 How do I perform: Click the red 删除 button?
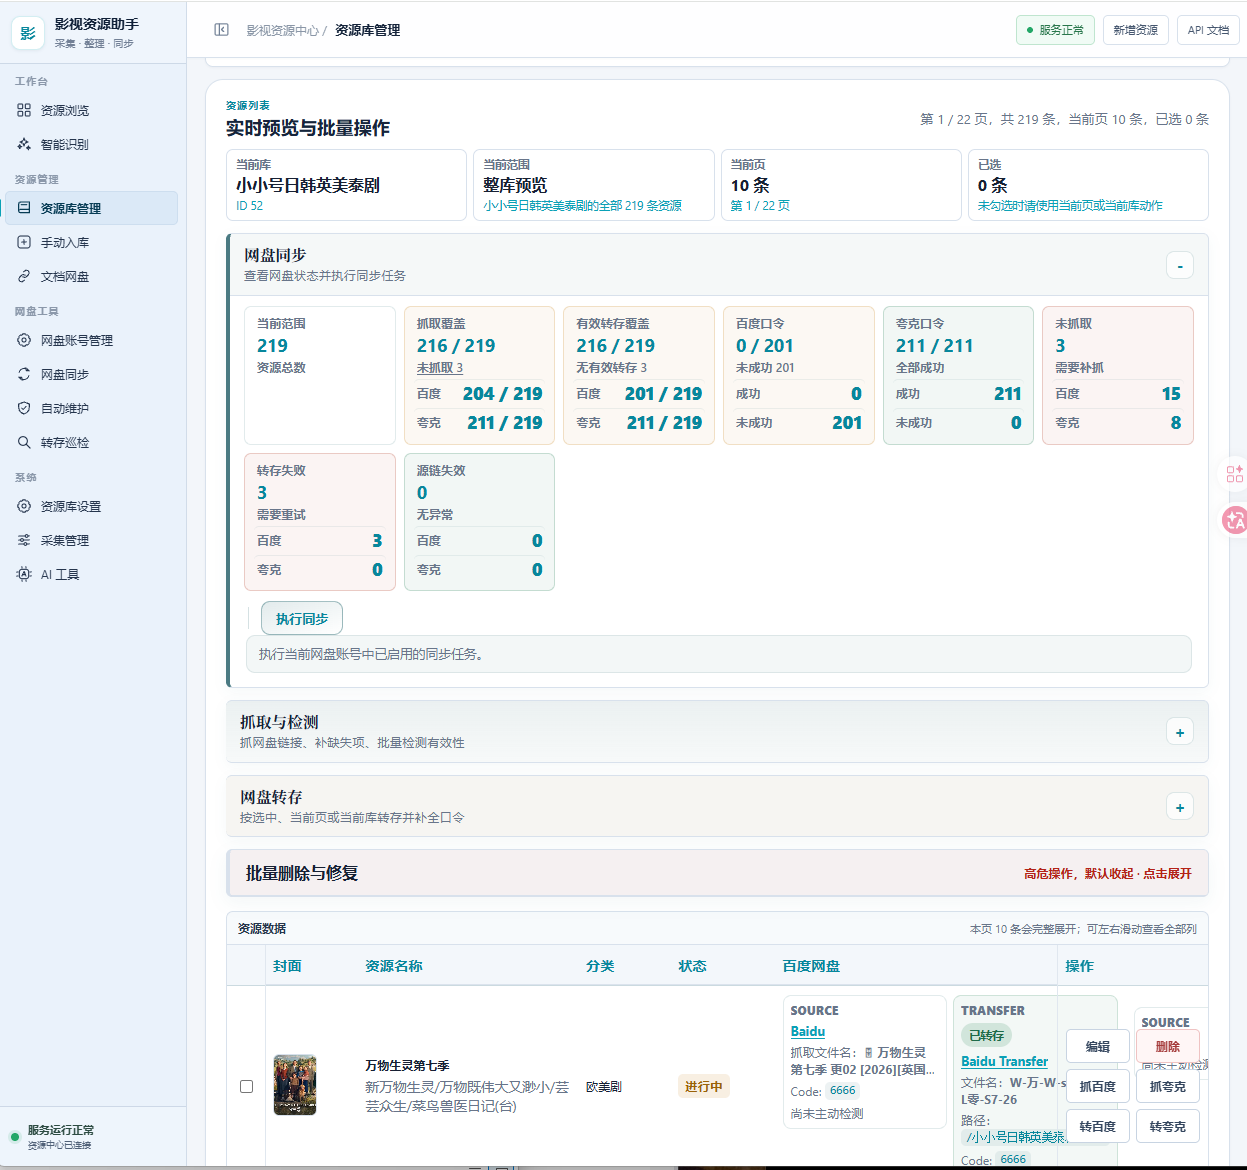[x=1168, y=1046]
